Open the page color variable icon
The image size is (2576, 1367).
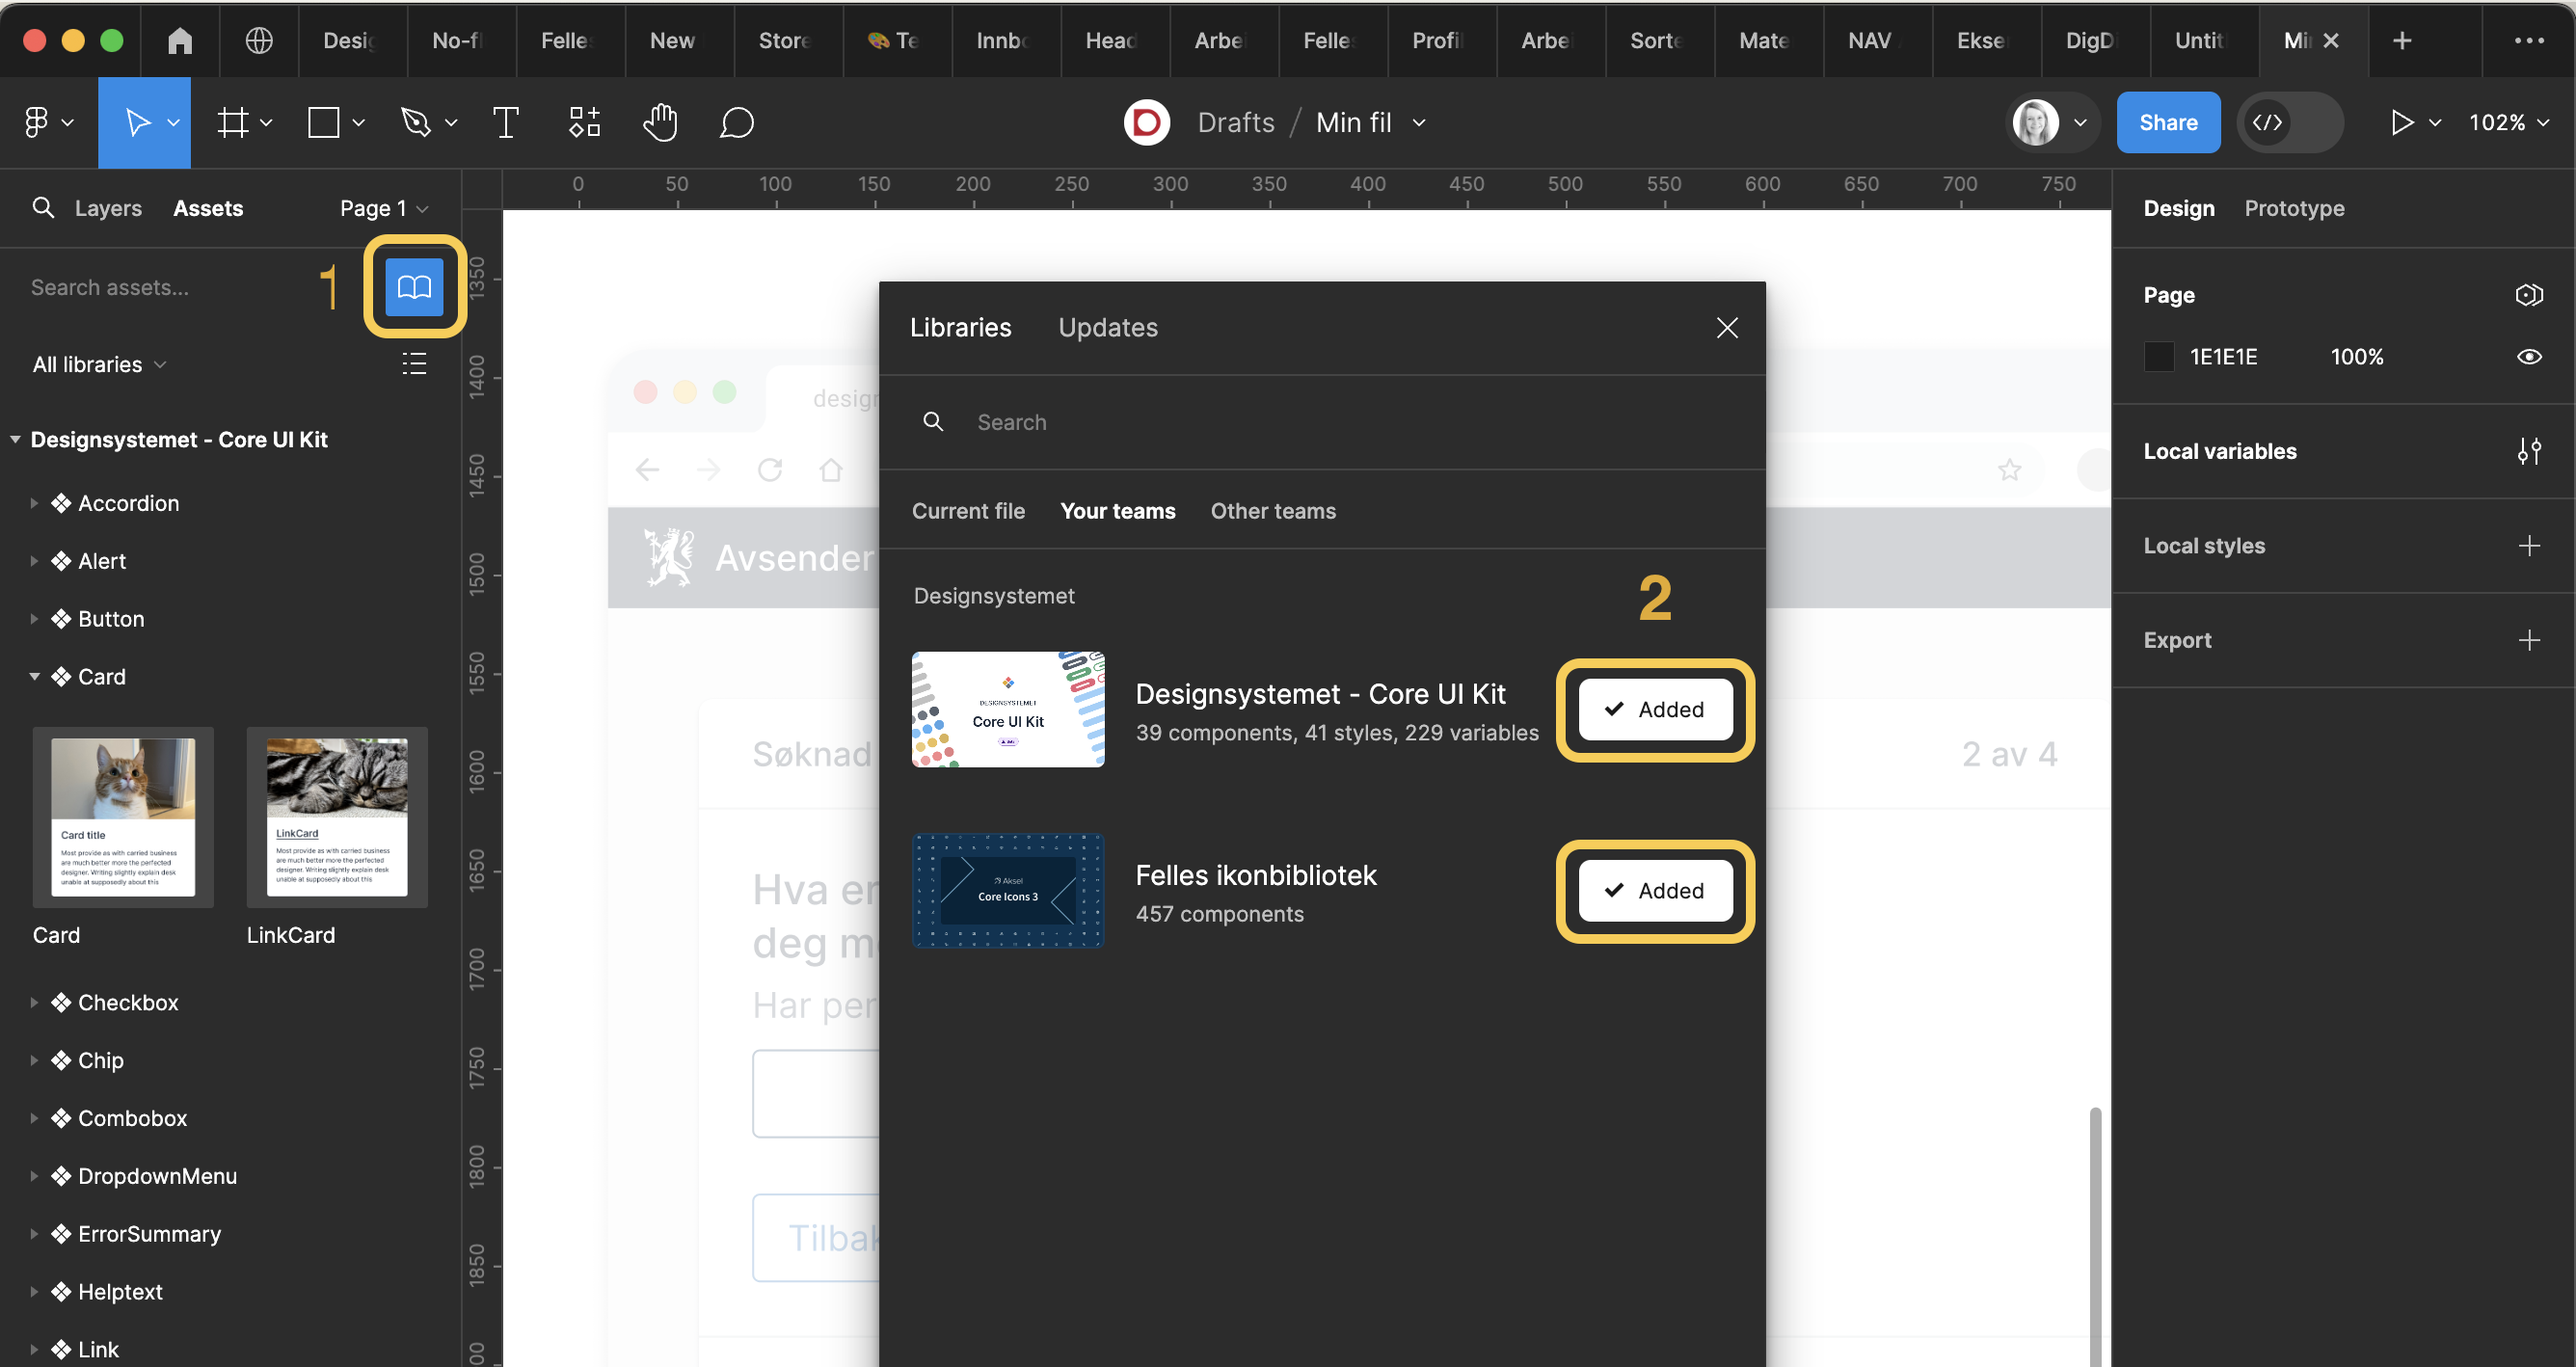click(2529, 295)
